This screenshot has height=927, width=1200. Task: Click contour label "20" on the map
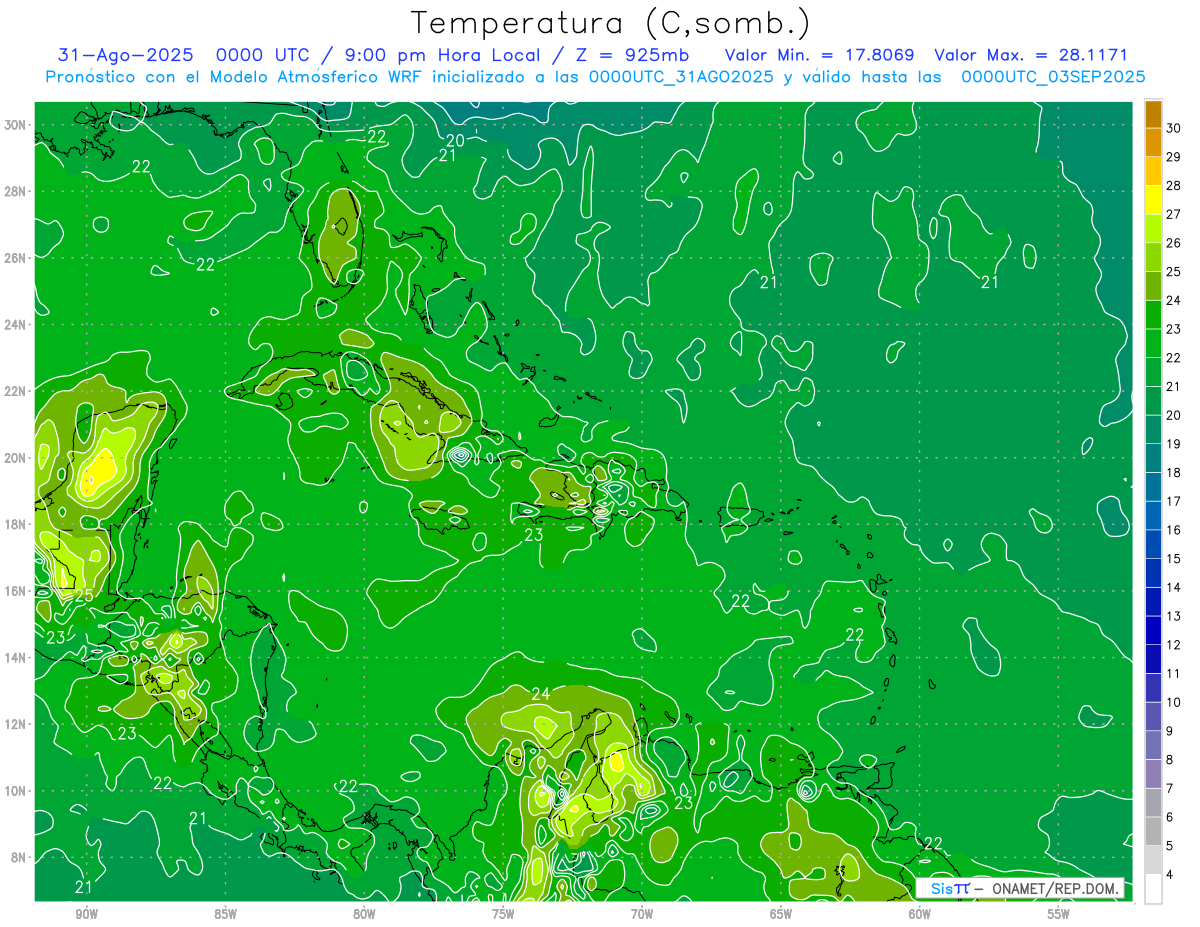point(455,141)
